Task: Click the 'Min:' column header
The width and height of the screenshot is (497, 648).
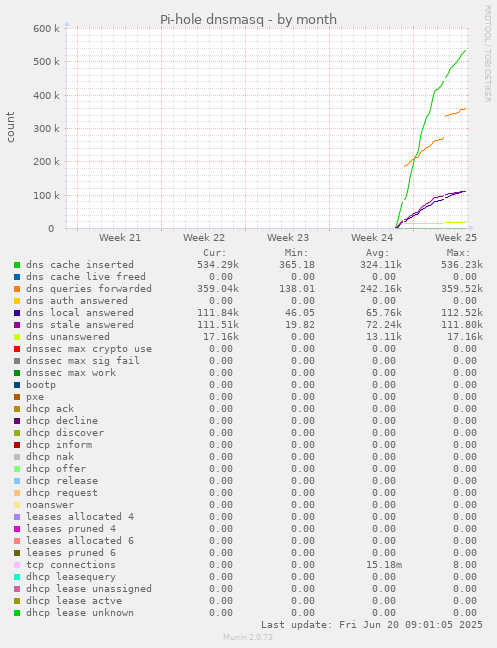Action: coord(296,253)
